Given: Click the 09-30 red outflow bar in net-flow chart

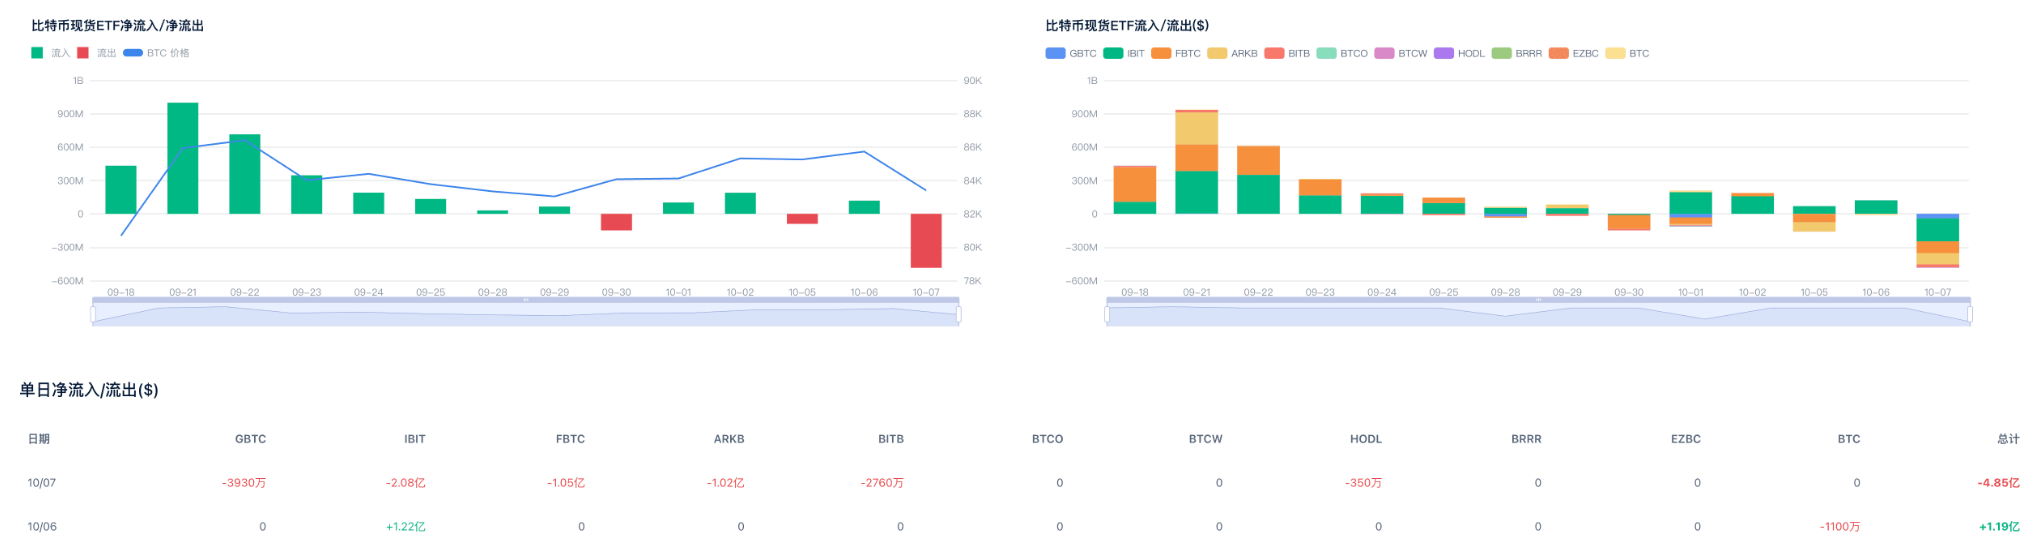Looking at the screenshot, I should pyautogui.click(x=616, y=222).
